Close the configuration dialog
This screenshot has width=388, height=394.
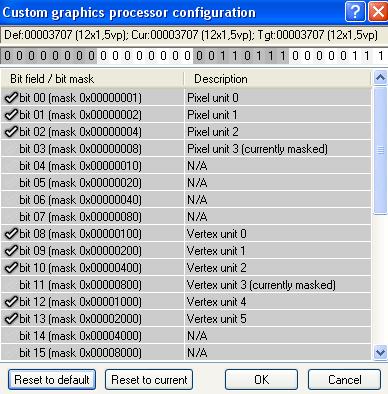tap(378, 12)
